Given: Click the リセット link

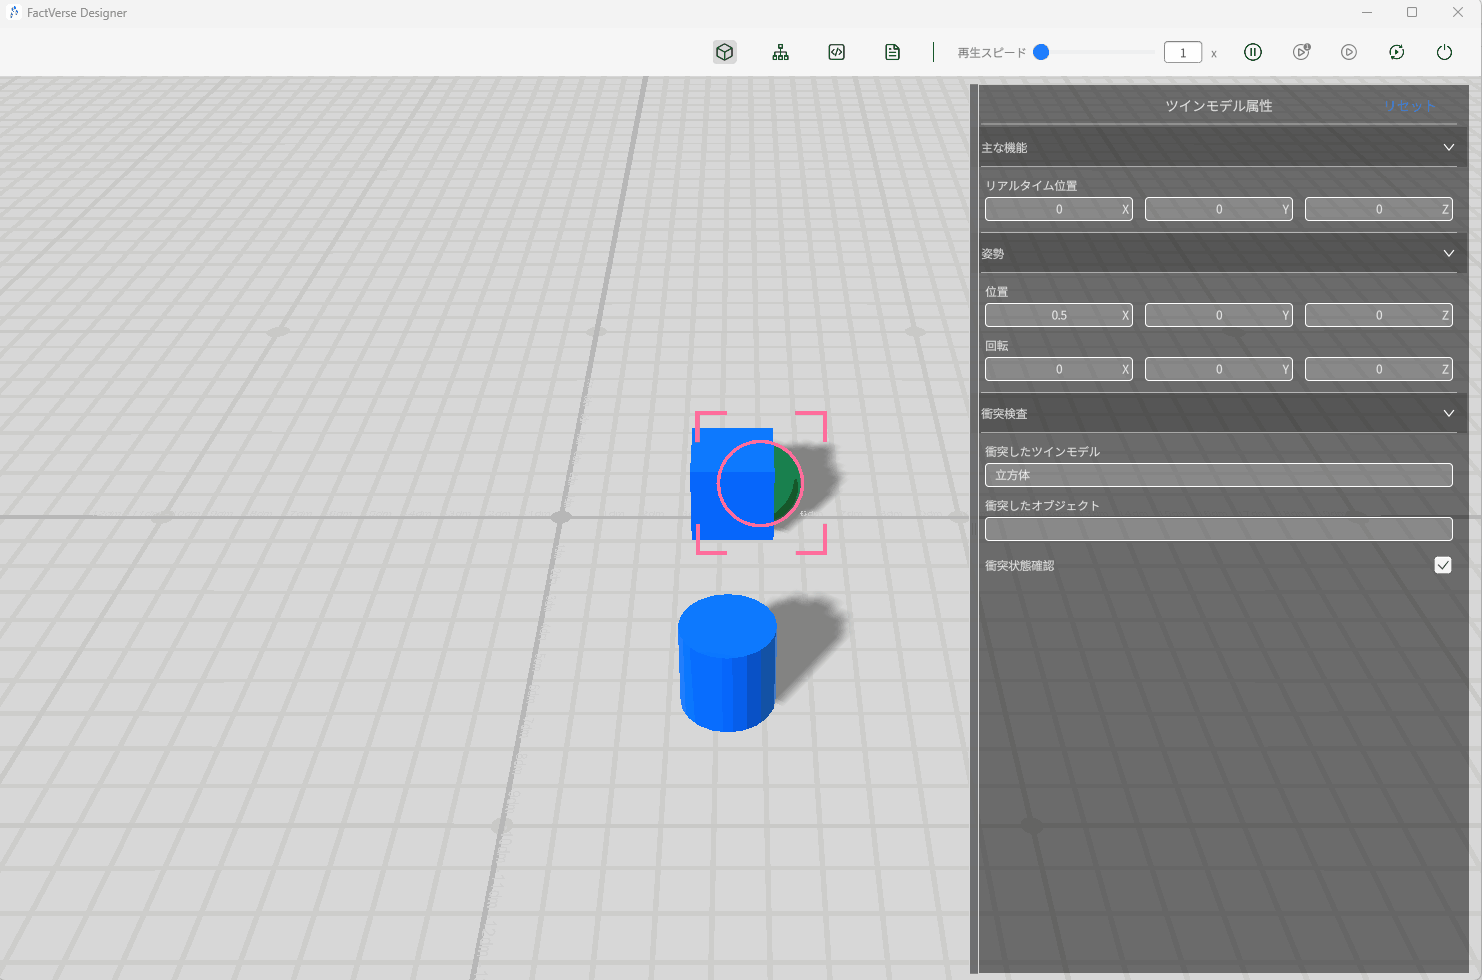Looking at the screenshot, I should tap(1409, 106).
